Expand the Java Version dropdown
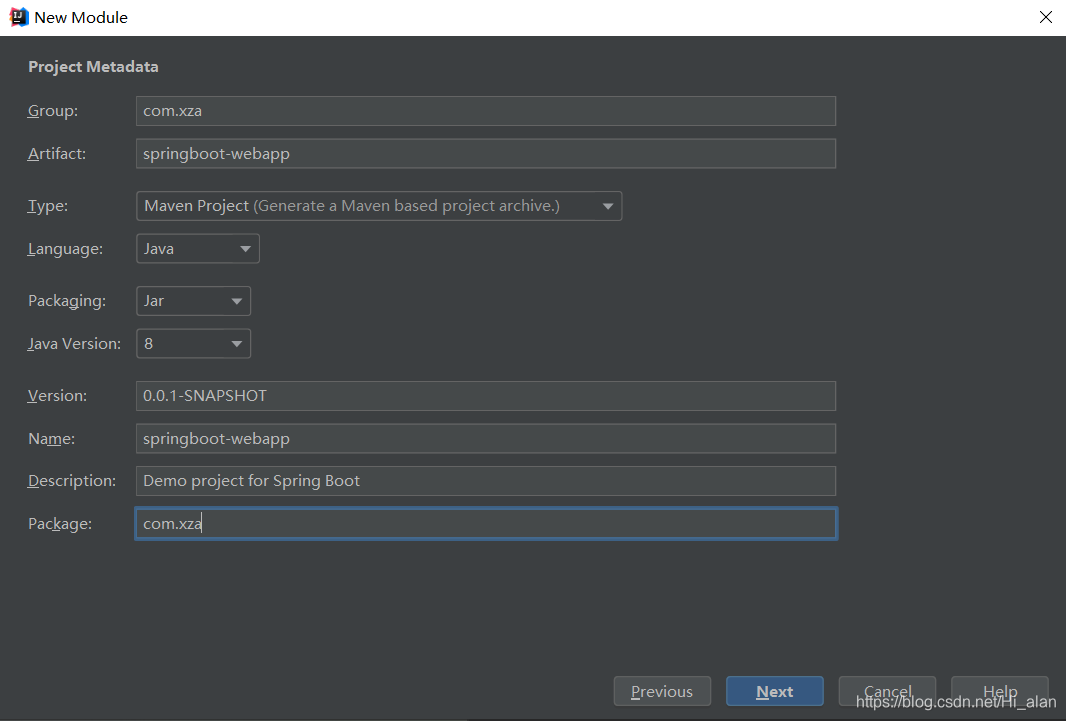 [193, 344]
